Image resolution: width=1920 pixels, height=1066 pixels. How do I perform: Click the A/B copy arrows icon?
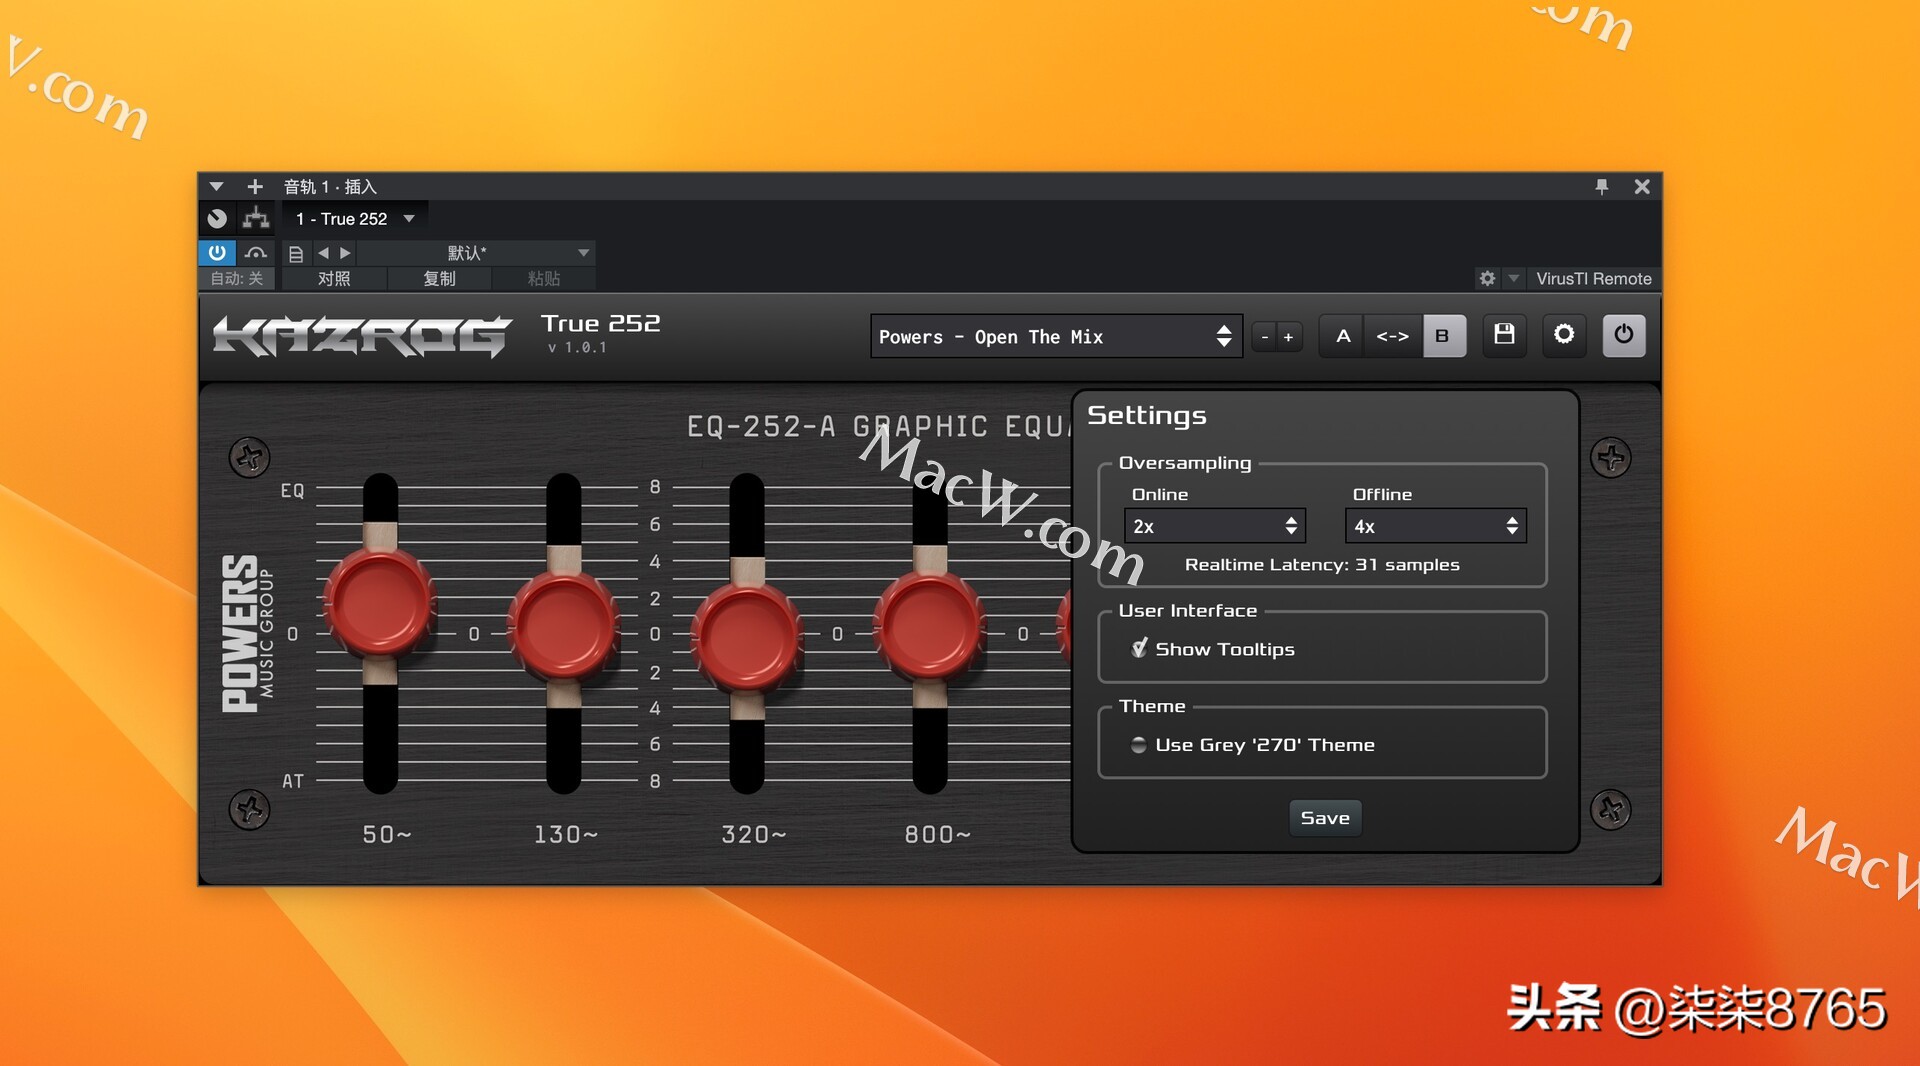[1392, 336]
